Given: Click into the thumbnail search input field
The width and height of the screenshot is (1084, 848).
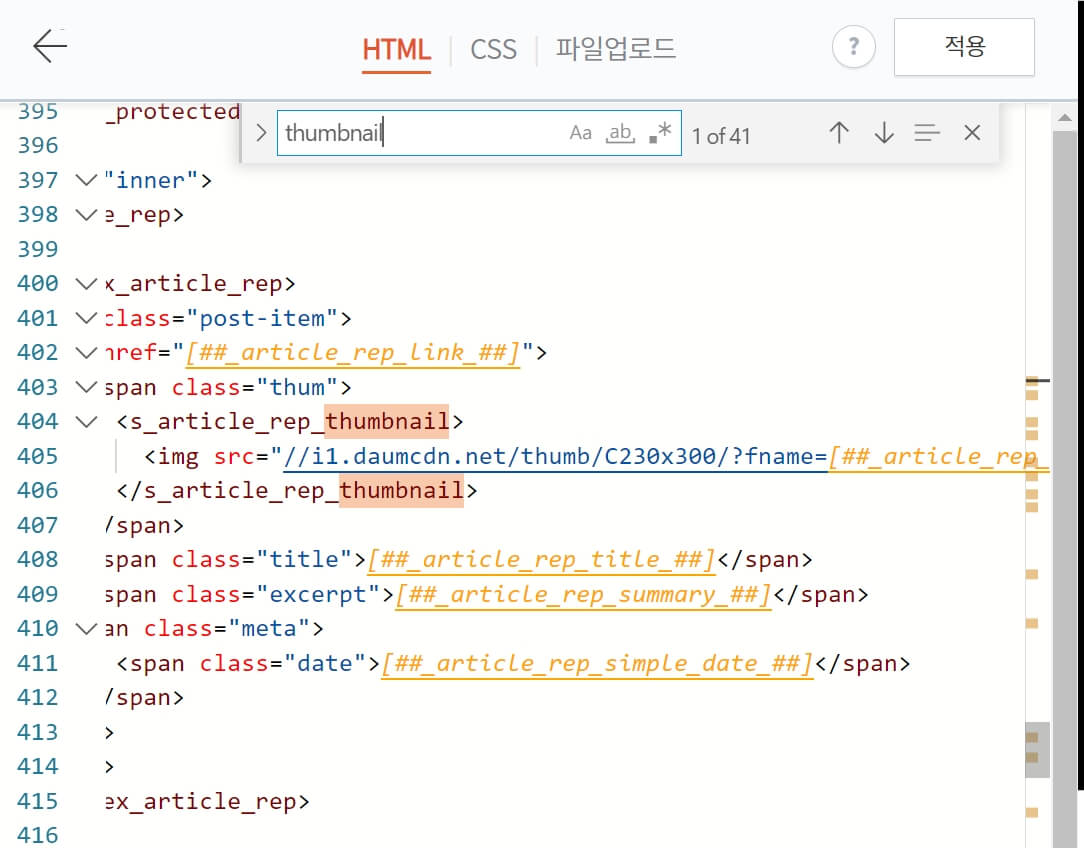Looking at the screenshot, I should tap(420, 131).
